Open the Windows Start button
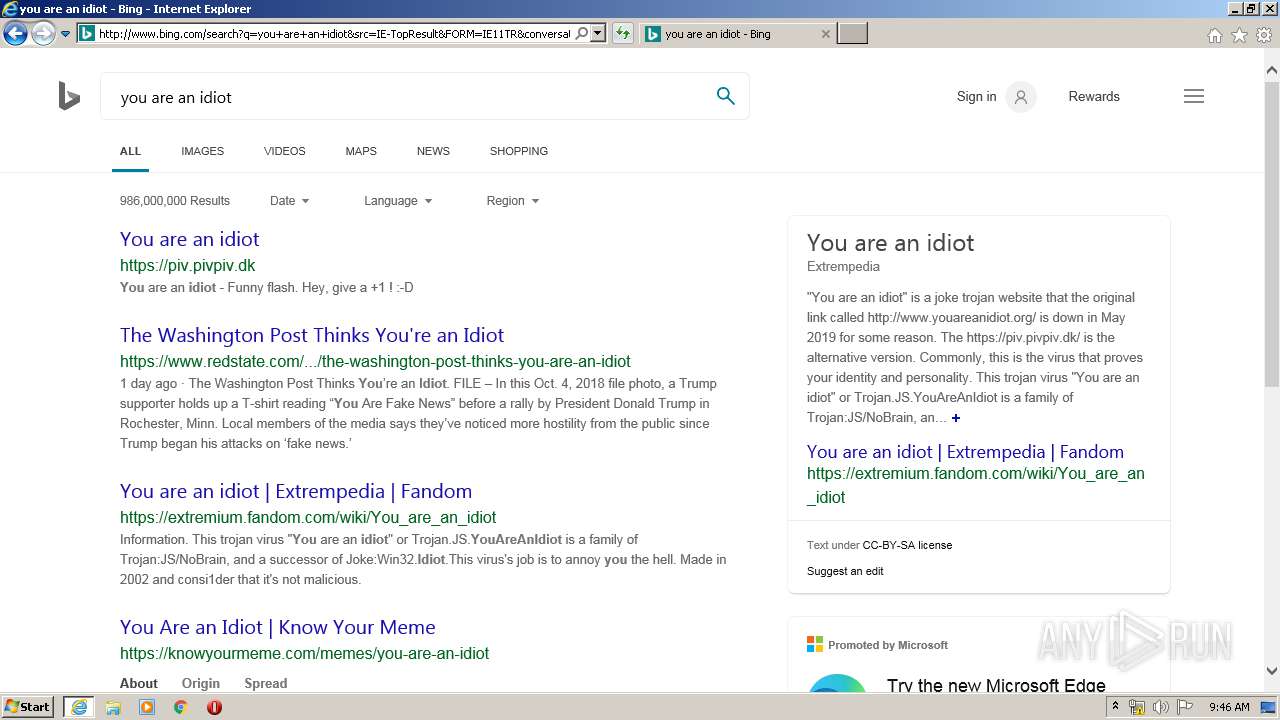Image resolution: width=1280 pixels, height=720 pixels. coord(27,706)
